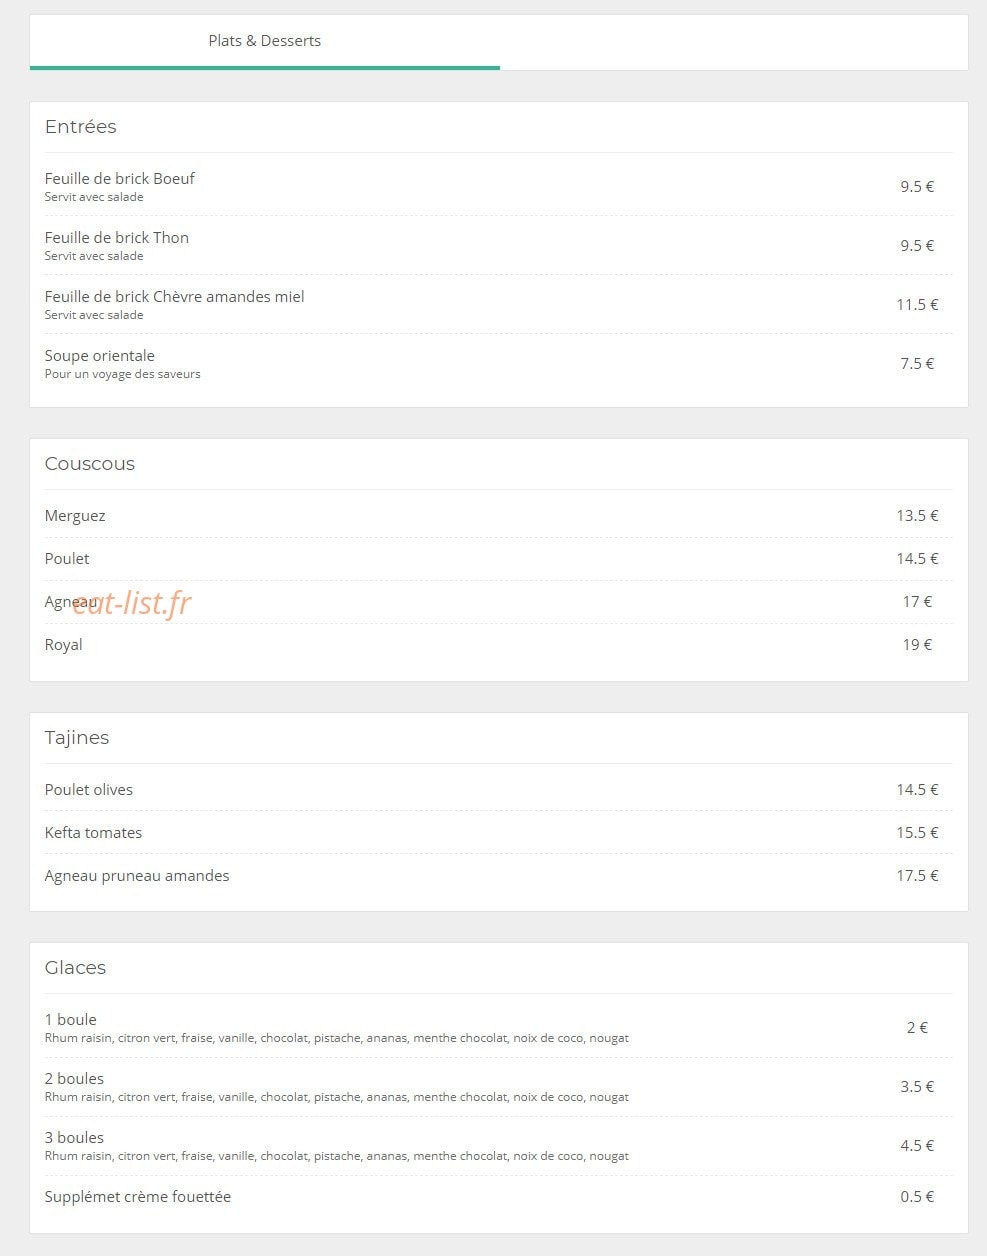This screenshot has width=987, height=1257.
Task: Click the Tajines section heading
Action: pyautogui.click(x=77, y=738)
